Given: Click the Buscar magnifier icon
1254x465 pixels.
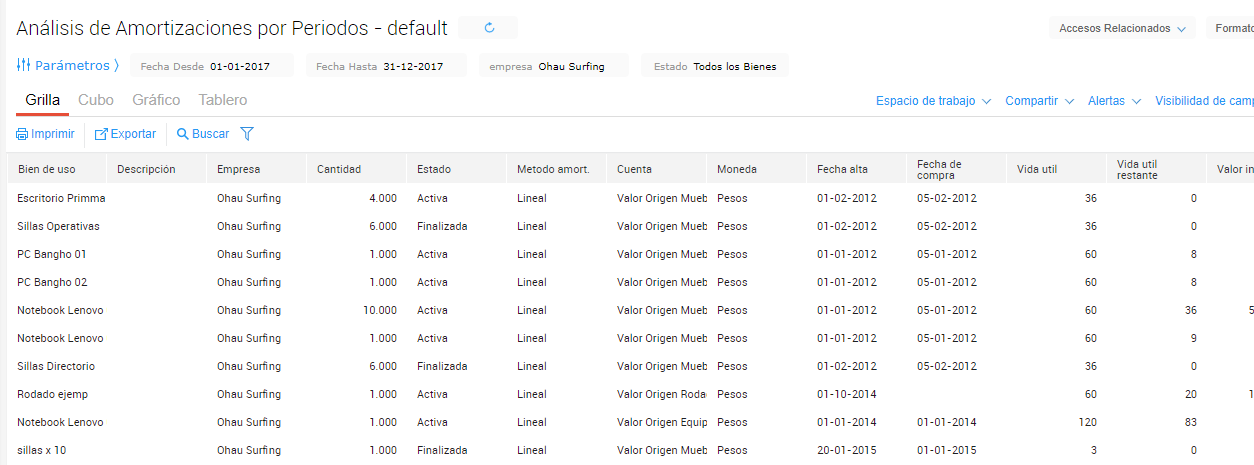Looking at the screenshot, I should (183, 134).
